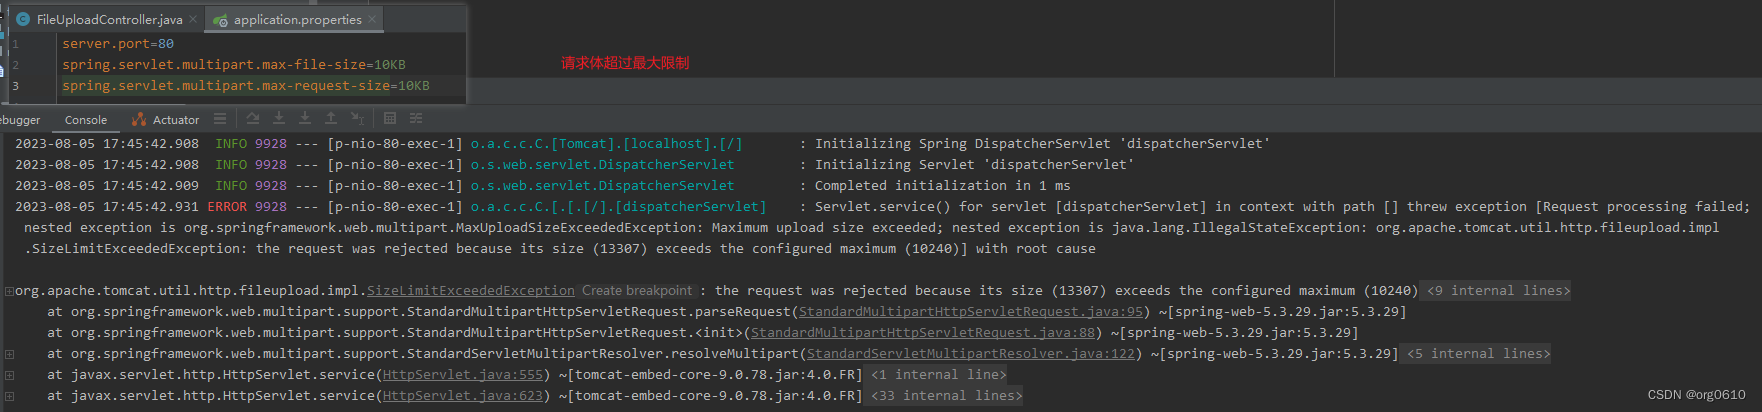The image size is (1762, 412).
Task: Click the Force Step Into debugger icon
Action: [x=305, y=118]
